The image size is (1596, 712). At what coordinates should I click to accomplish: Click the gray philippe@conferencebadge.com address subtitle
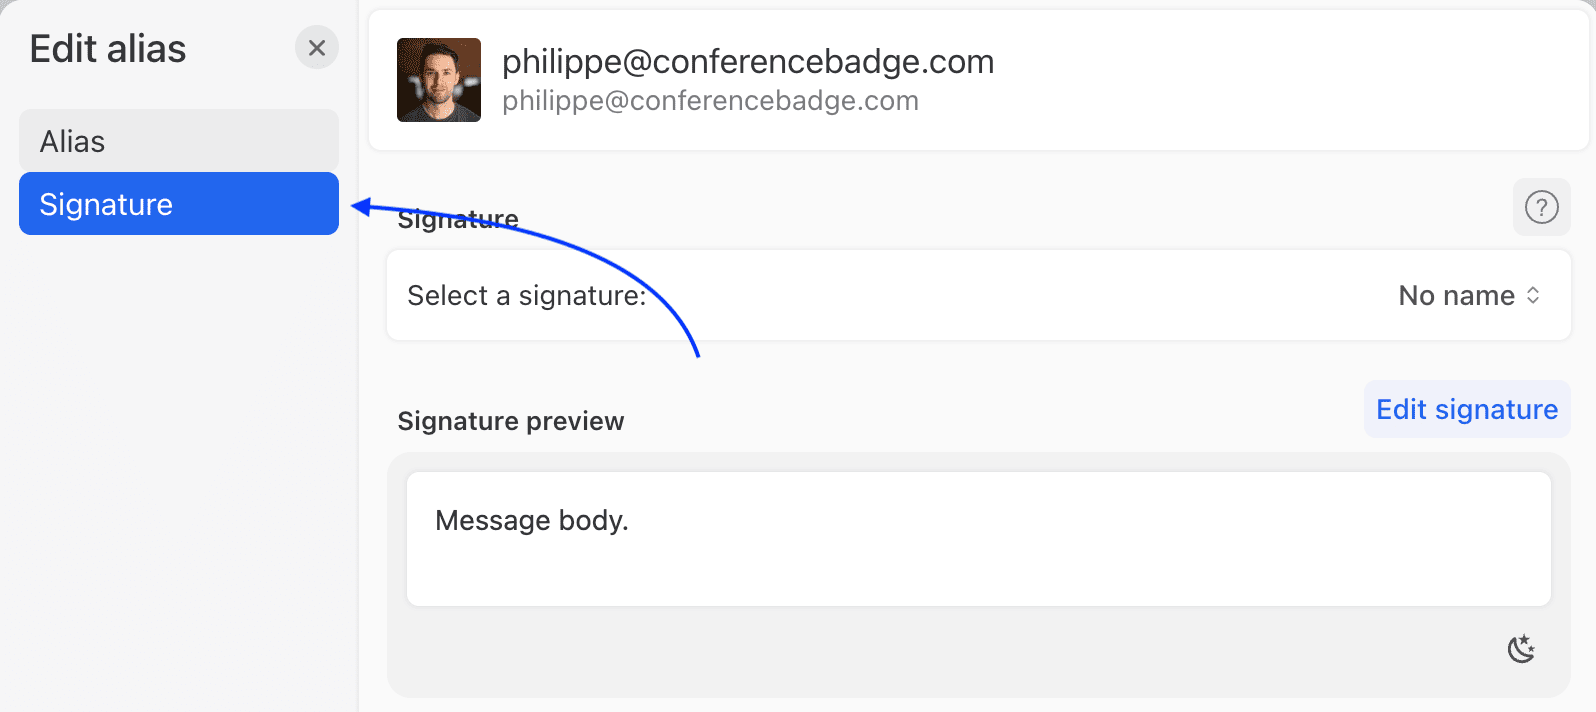[x=710, y=101]
